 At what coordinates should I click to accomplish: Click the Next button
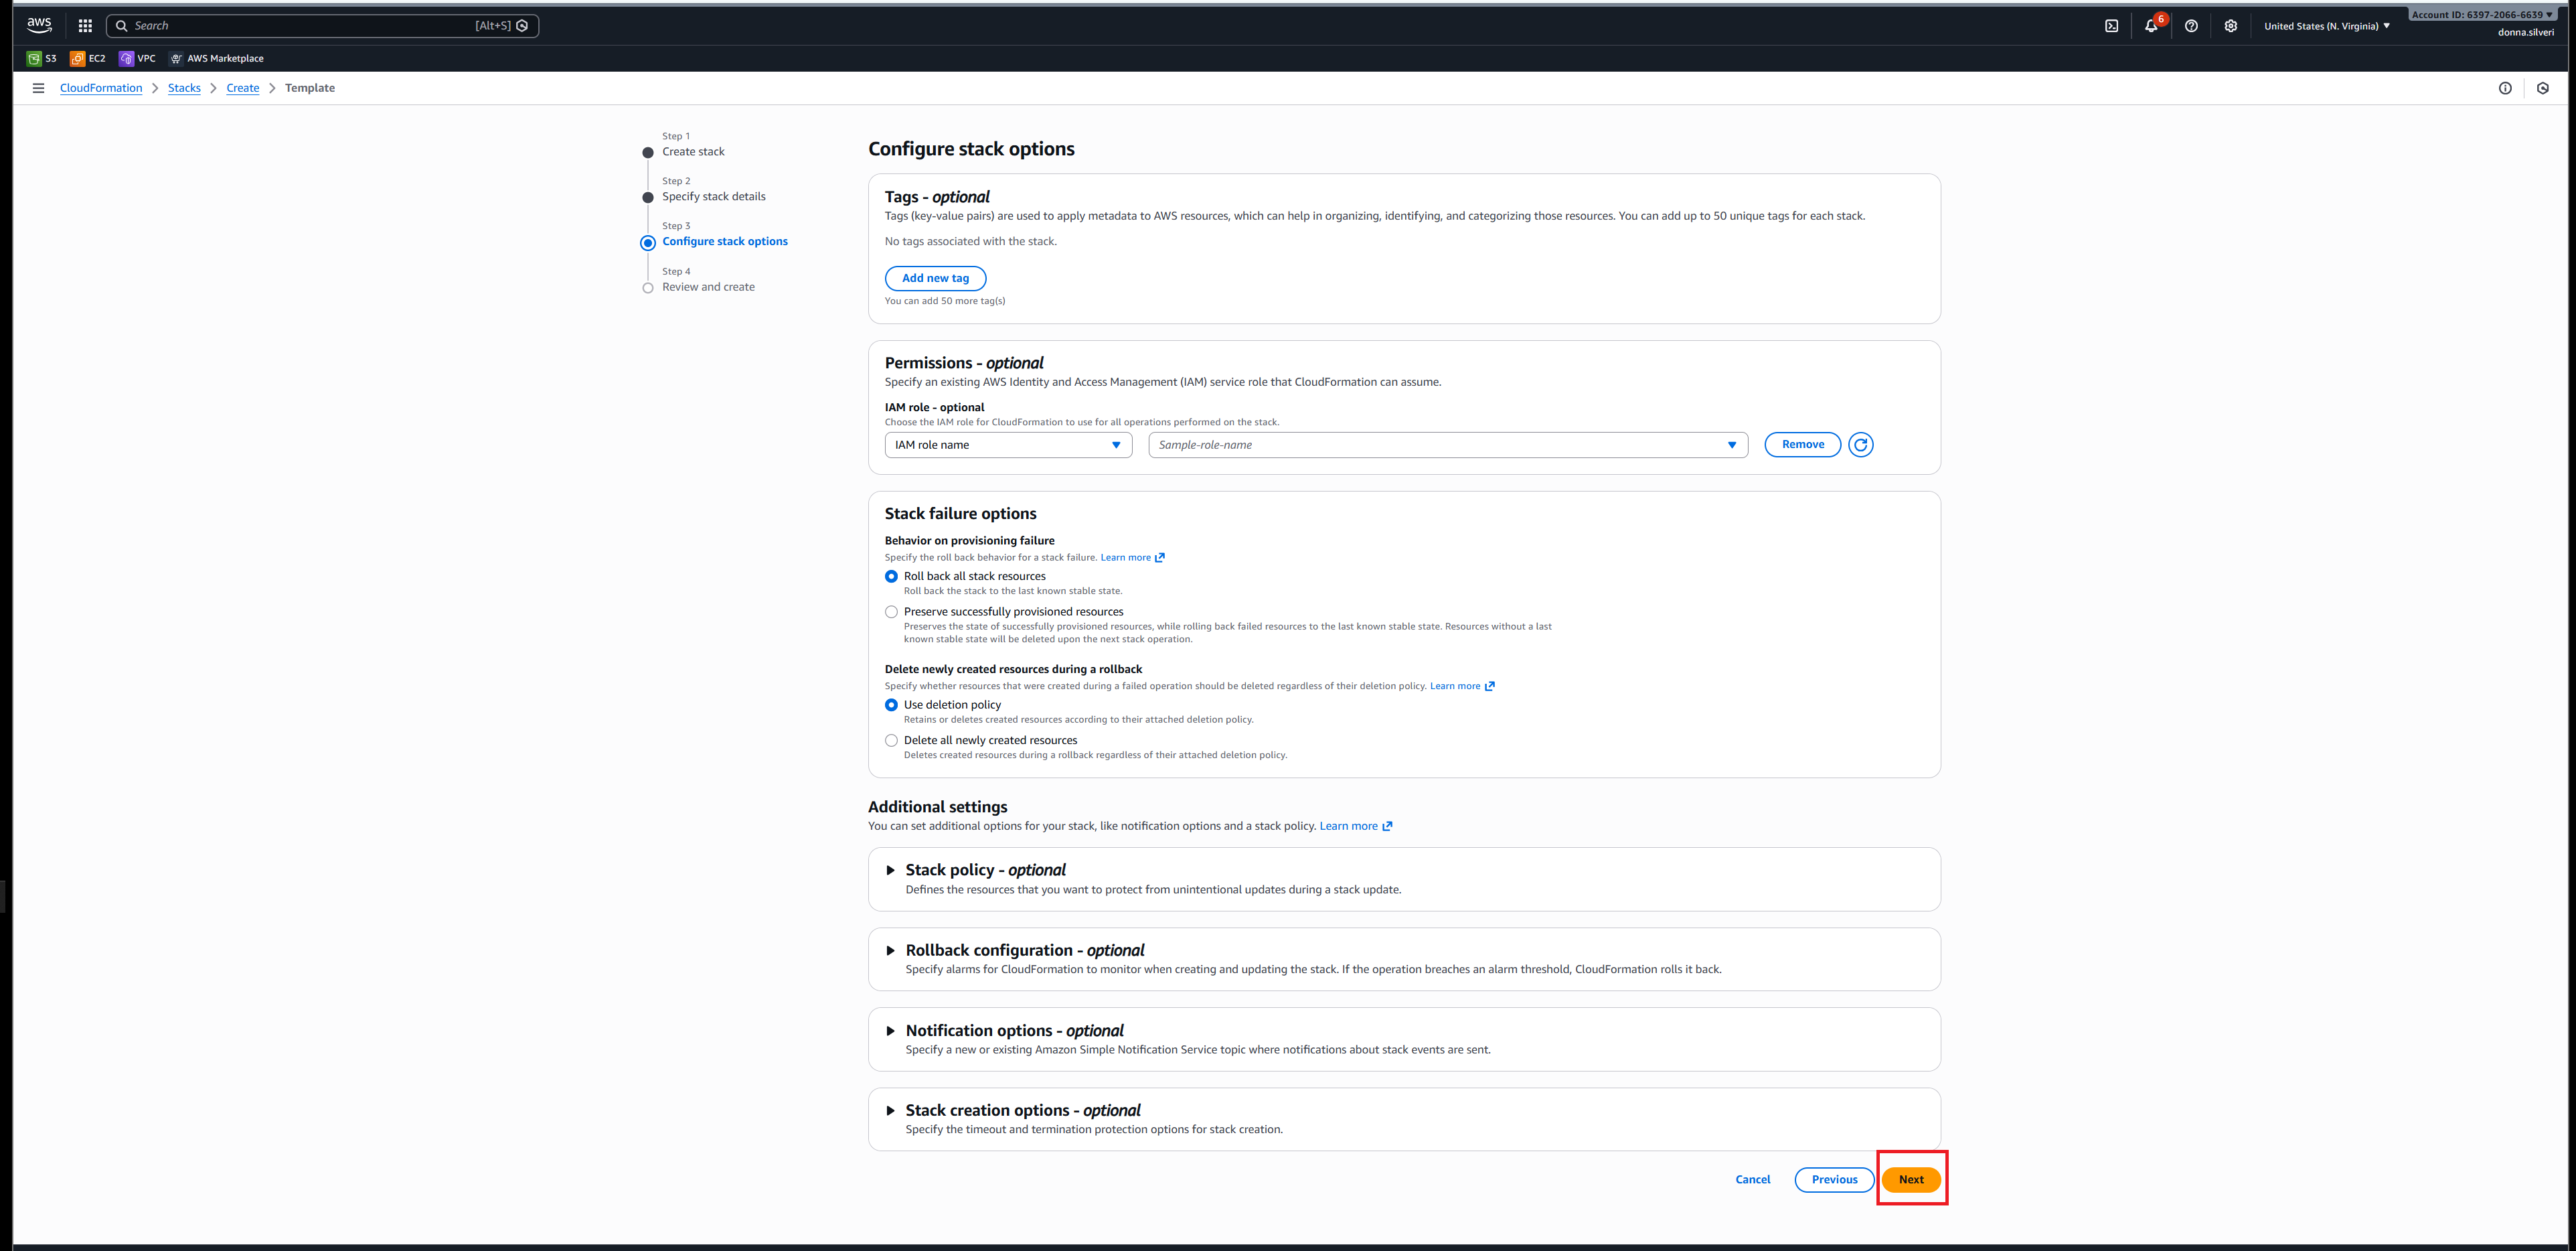tap(1910, 1179)
